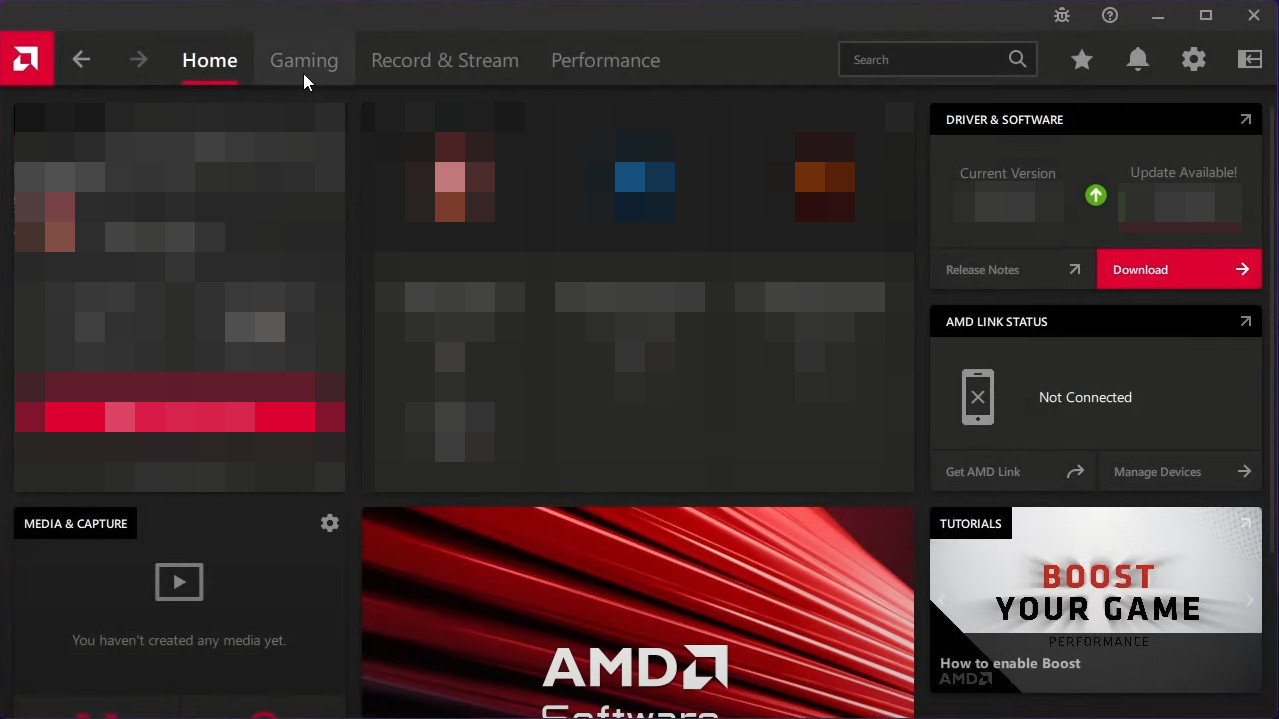Go to the previous tutorial with left chevron
Screen dimensions: 1279x719
[941, 600]
